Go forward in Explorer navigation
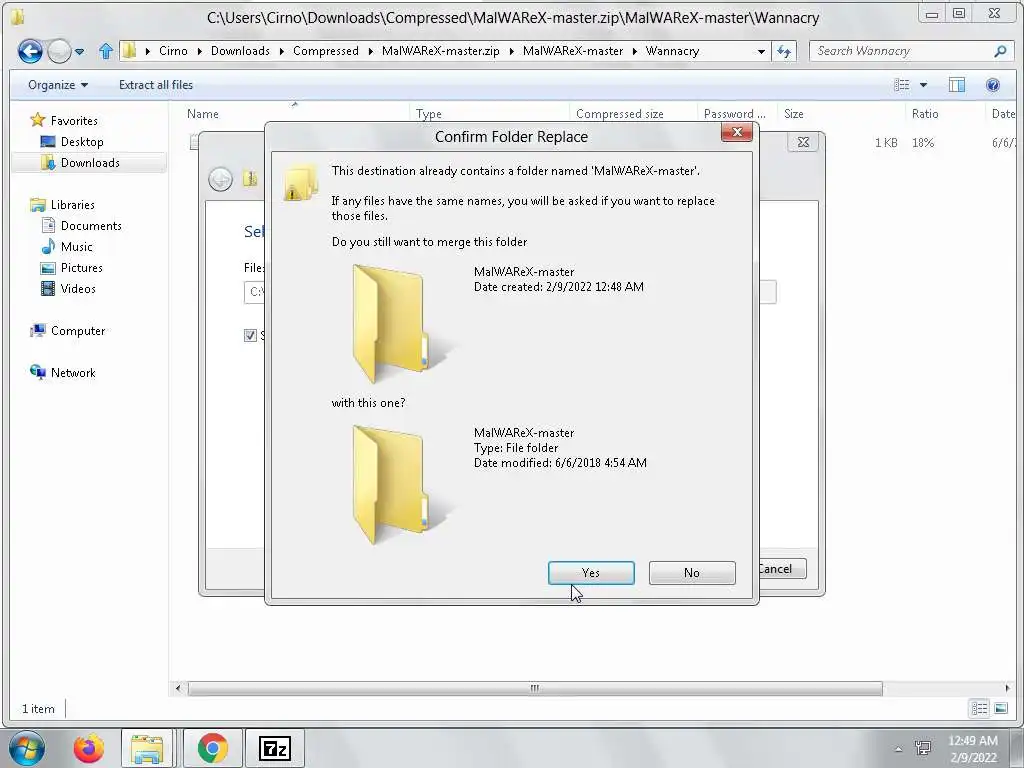Image resolution: width=1024 pixels, height=768 pixels. (x=59, y=51)
